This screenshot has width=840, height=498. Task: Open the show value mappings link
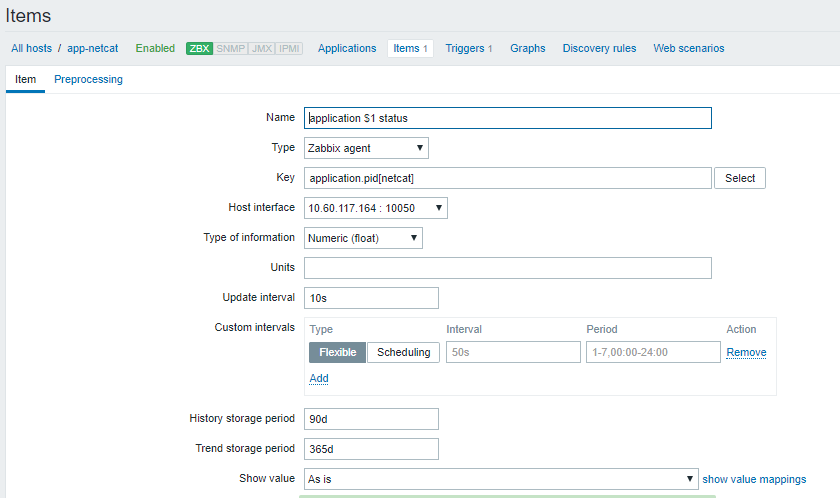[x=754, y=479]
